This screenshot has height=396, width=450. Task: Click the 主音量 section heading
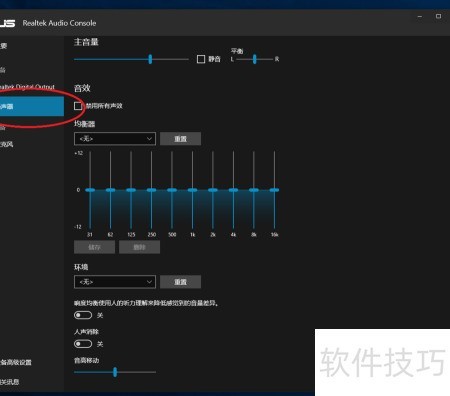(x=86, y=42)
